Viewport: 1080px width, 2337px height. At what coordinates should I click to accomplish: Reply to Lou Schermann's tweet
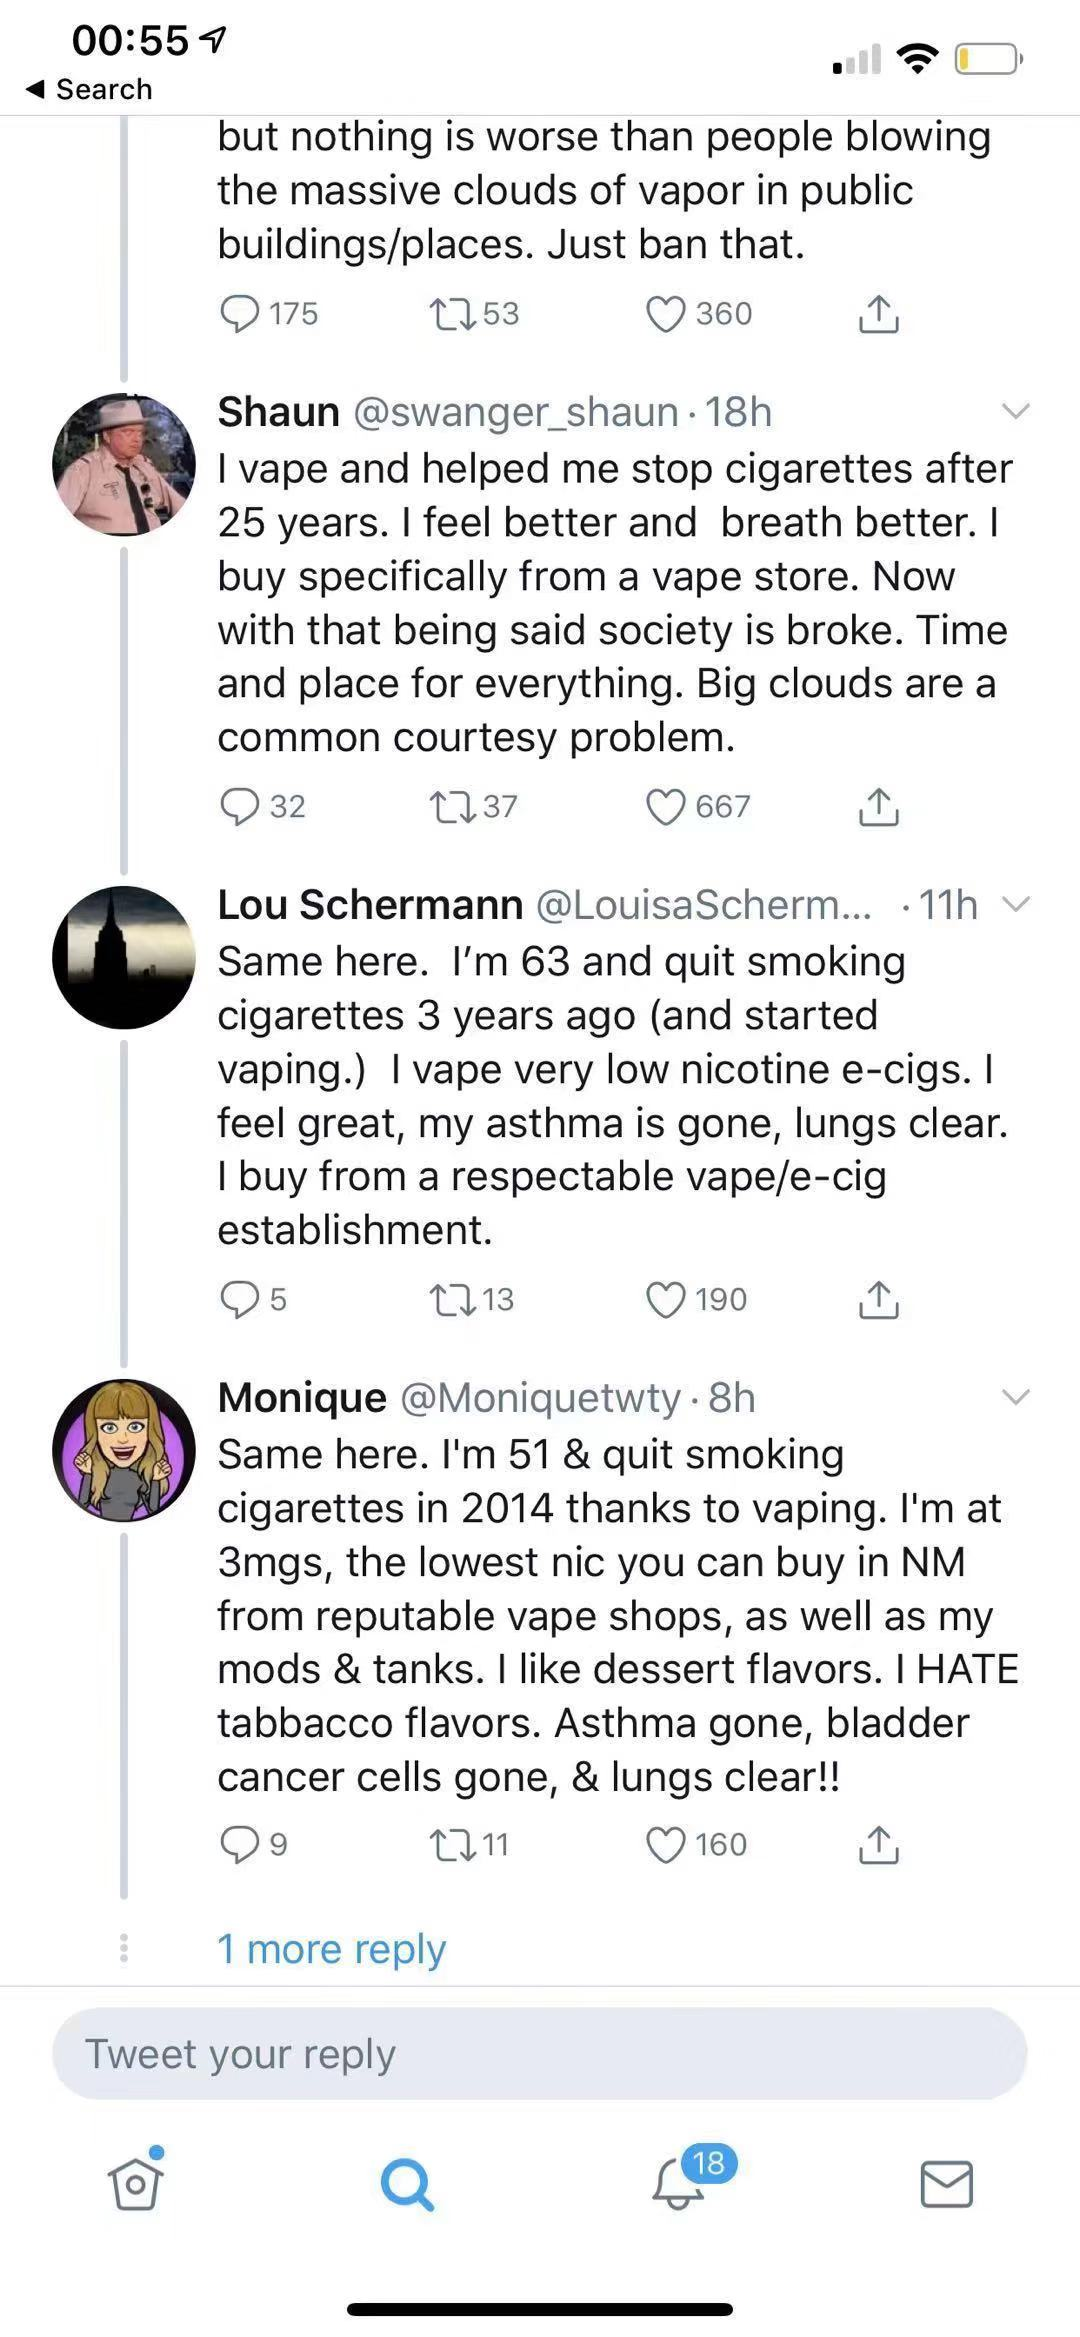(x=240, y=1300)
